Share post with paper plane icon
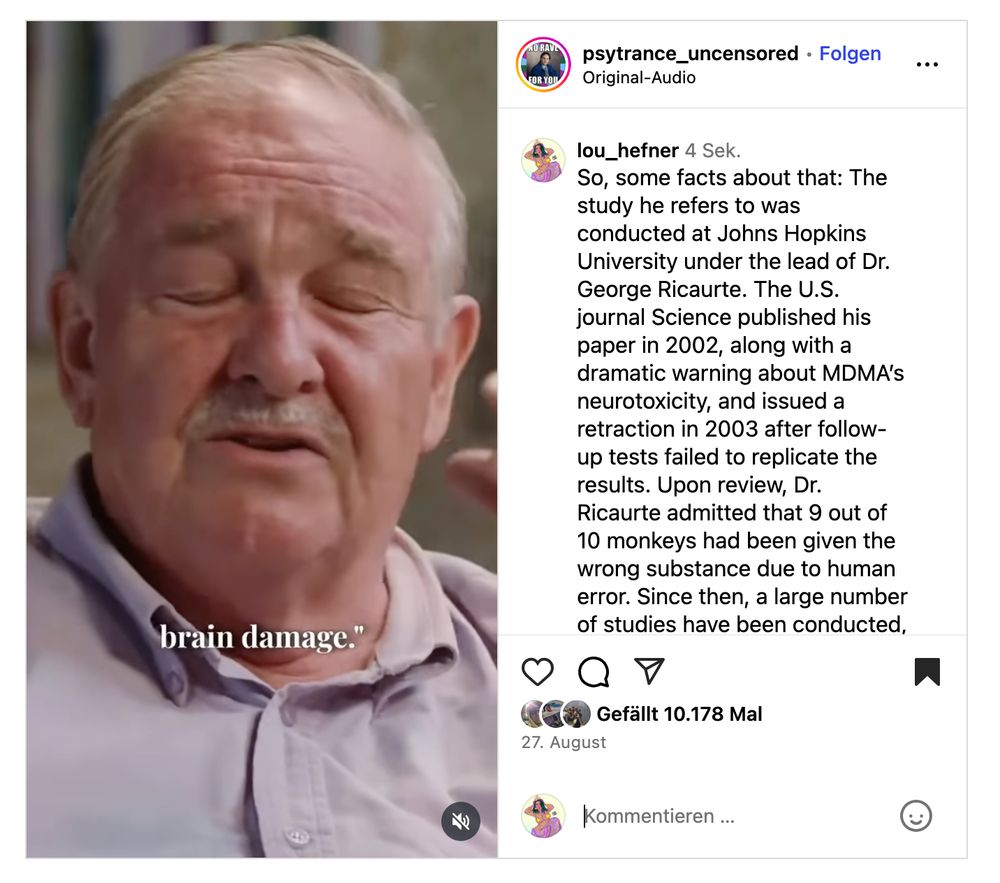This screenshot has height=883, width=1000. tap(649, 671)
